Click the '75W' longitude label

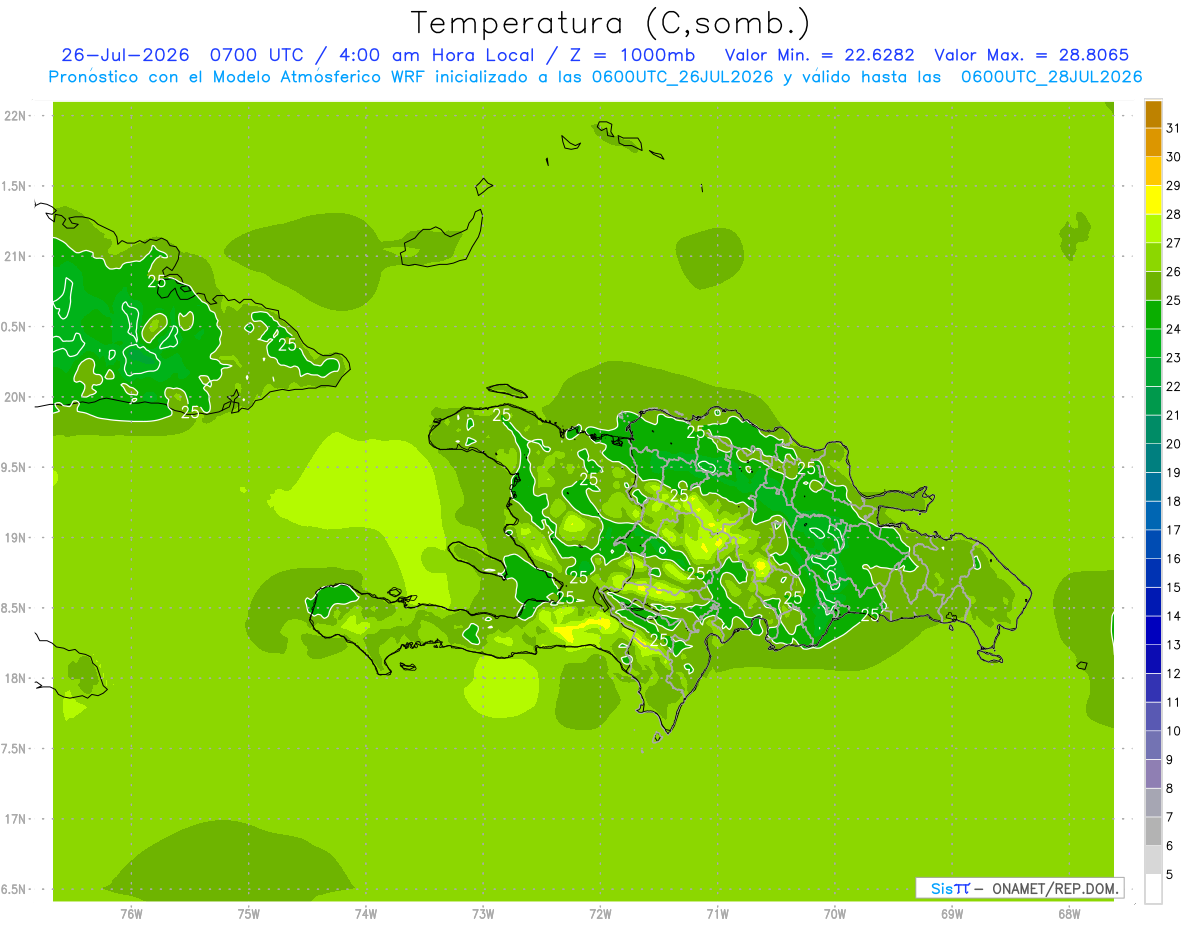[x=249, y=913]
